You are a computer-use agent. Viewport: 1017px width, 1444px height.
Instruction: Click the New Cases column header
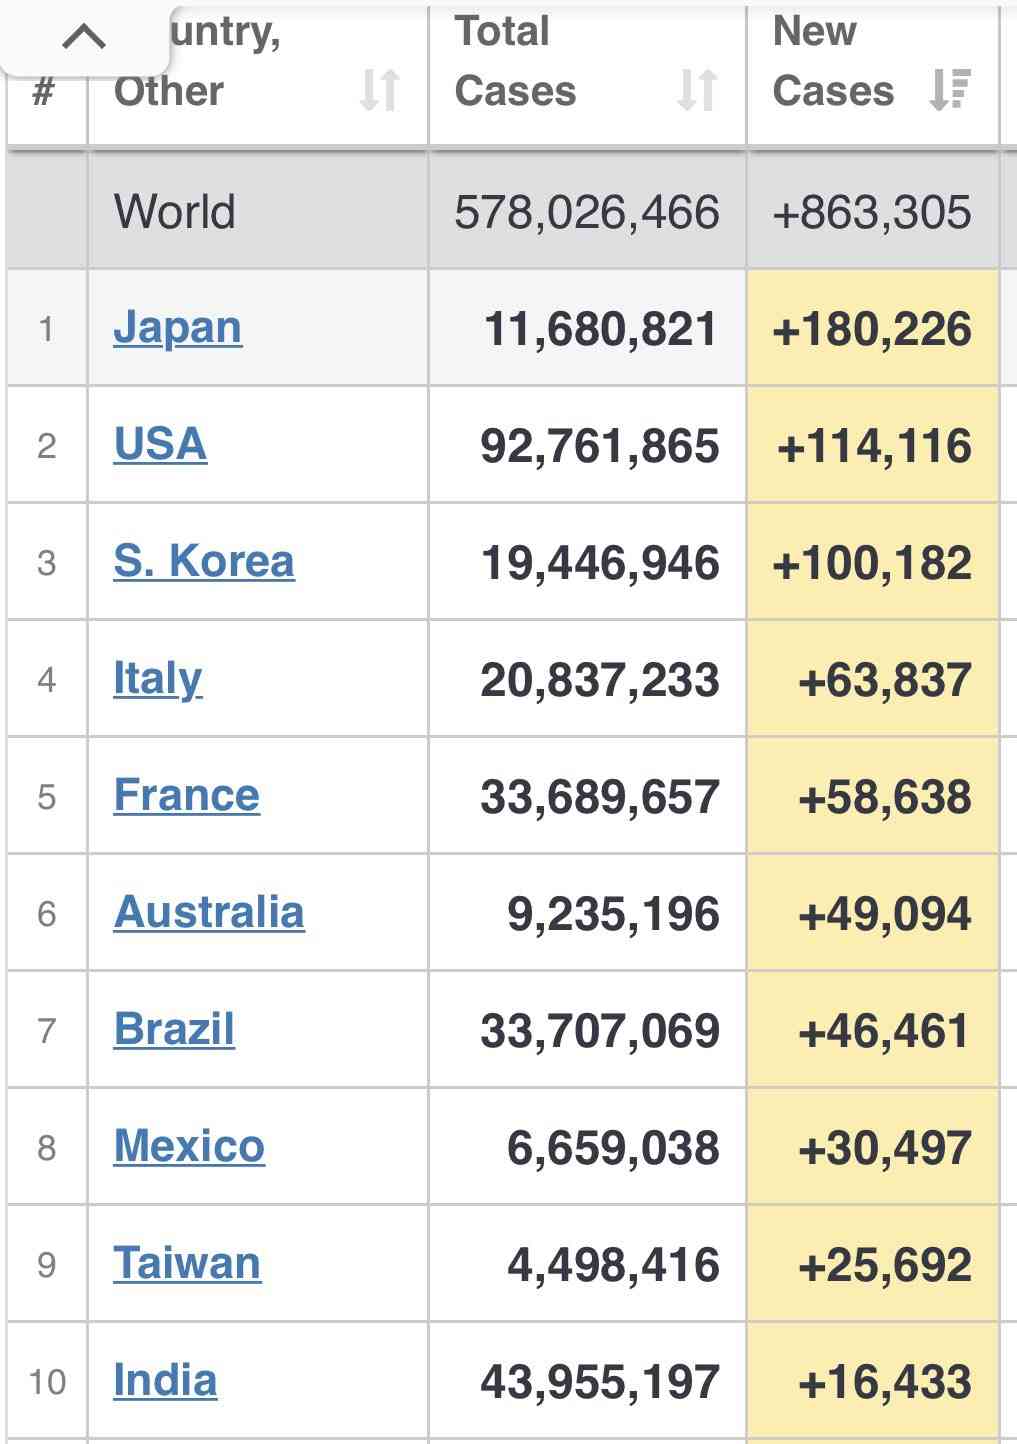click(x=872, y=74)
